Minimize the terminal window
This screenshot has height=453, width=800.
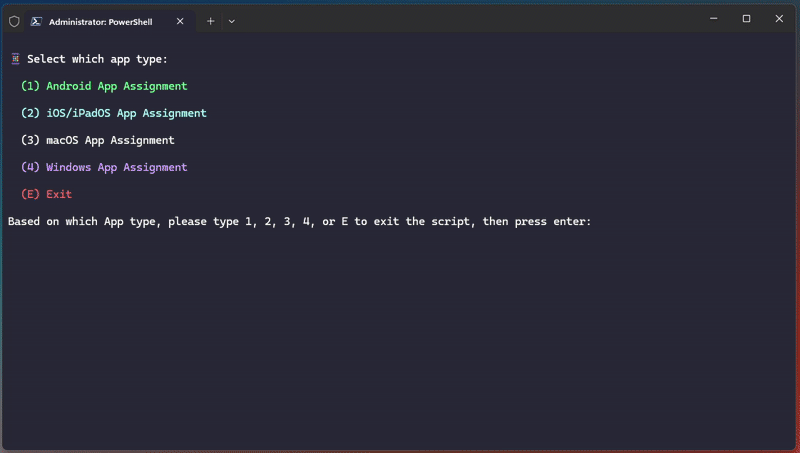714,19
